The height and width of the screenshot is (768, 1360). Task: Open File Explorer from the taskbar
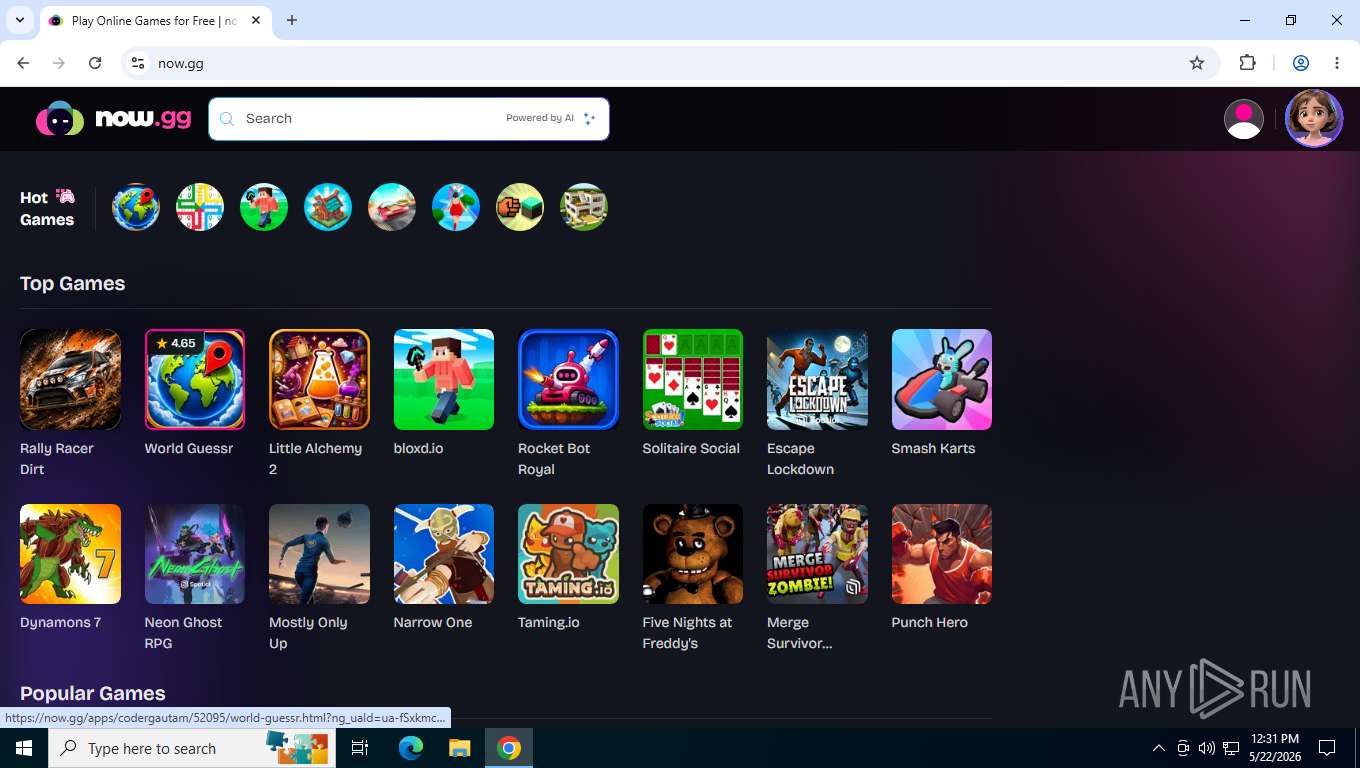(459, 748)
